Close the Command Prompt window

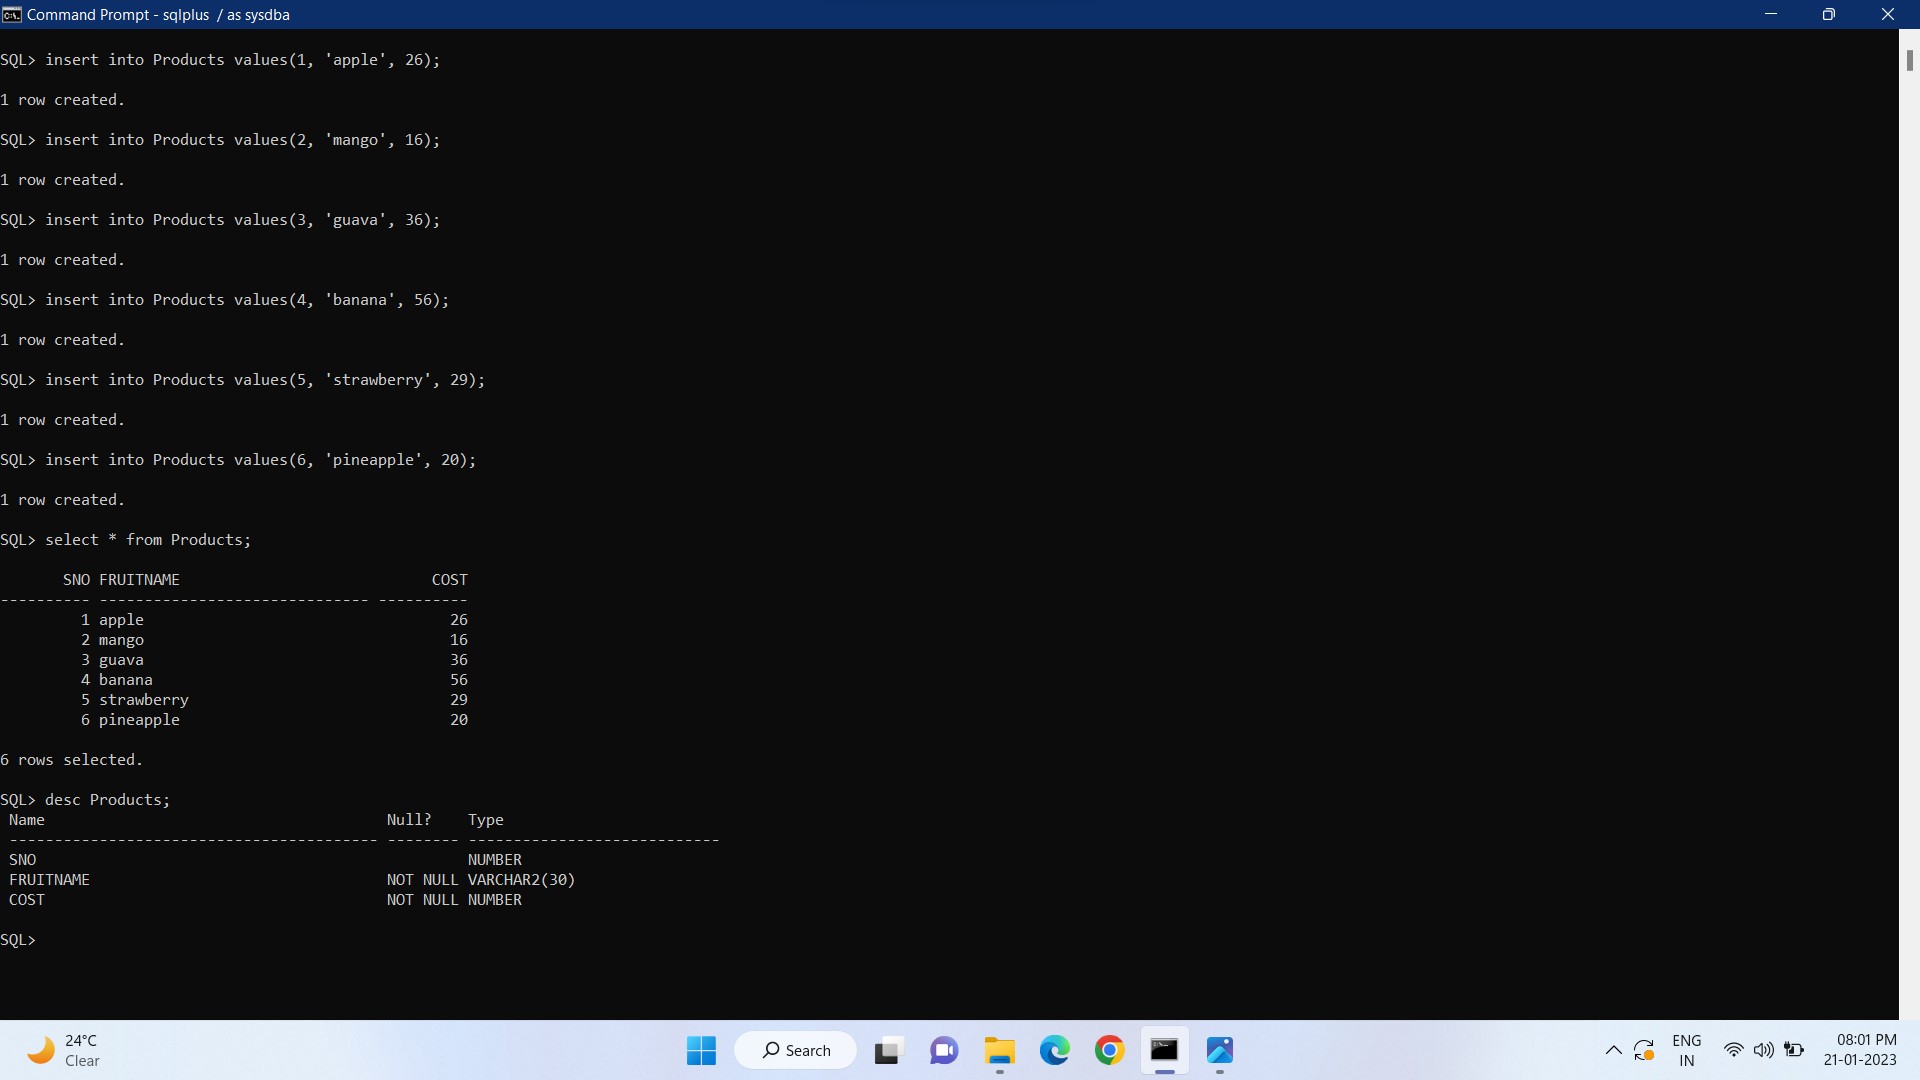[1887, 14]
